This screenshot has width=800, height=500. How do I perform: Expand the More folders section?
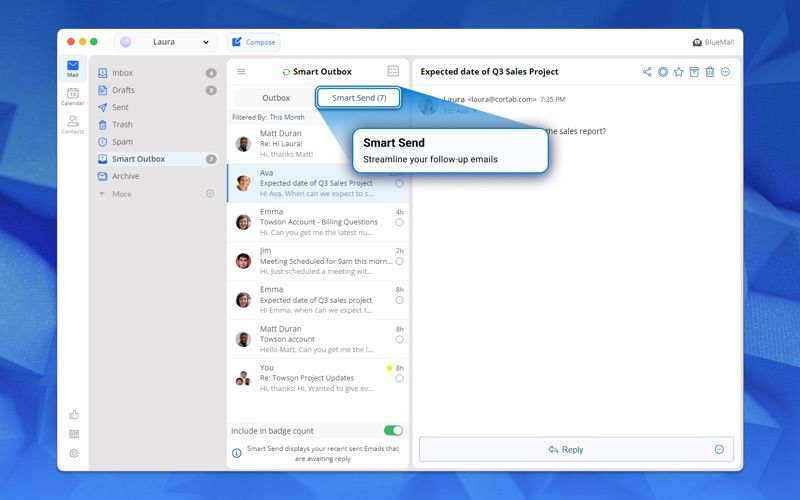tap(102, 194)
